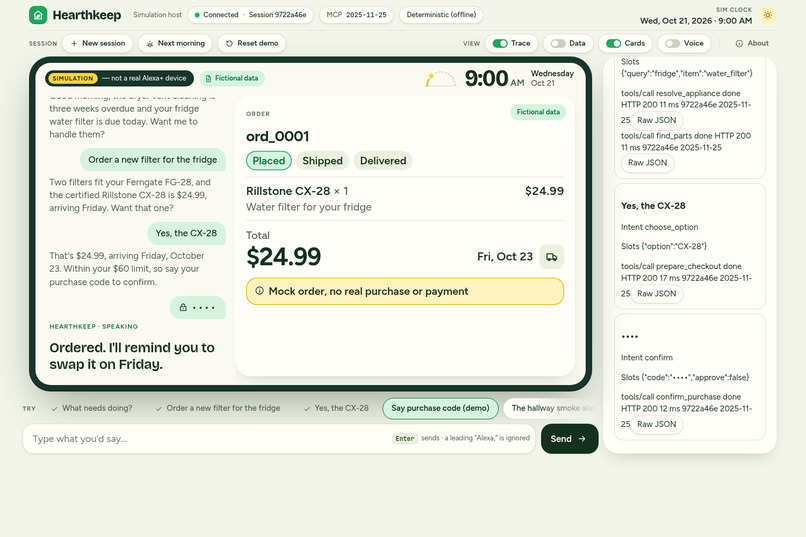Click the mock order info icon
Image resolution: width=806 pixels, height=537 pixels.
pyautogui.click(x=260, y=291)
